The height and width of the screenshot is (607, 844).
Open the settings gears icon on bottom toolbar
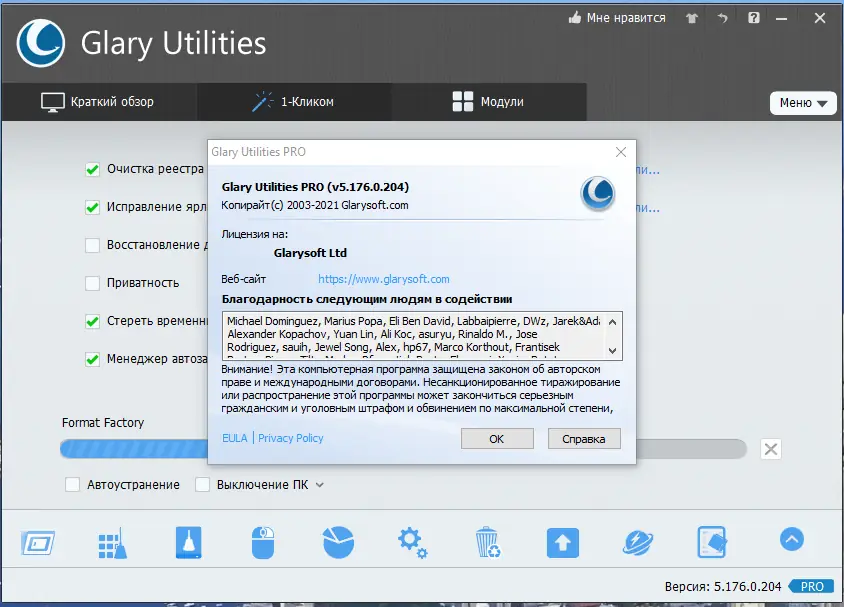412,540
